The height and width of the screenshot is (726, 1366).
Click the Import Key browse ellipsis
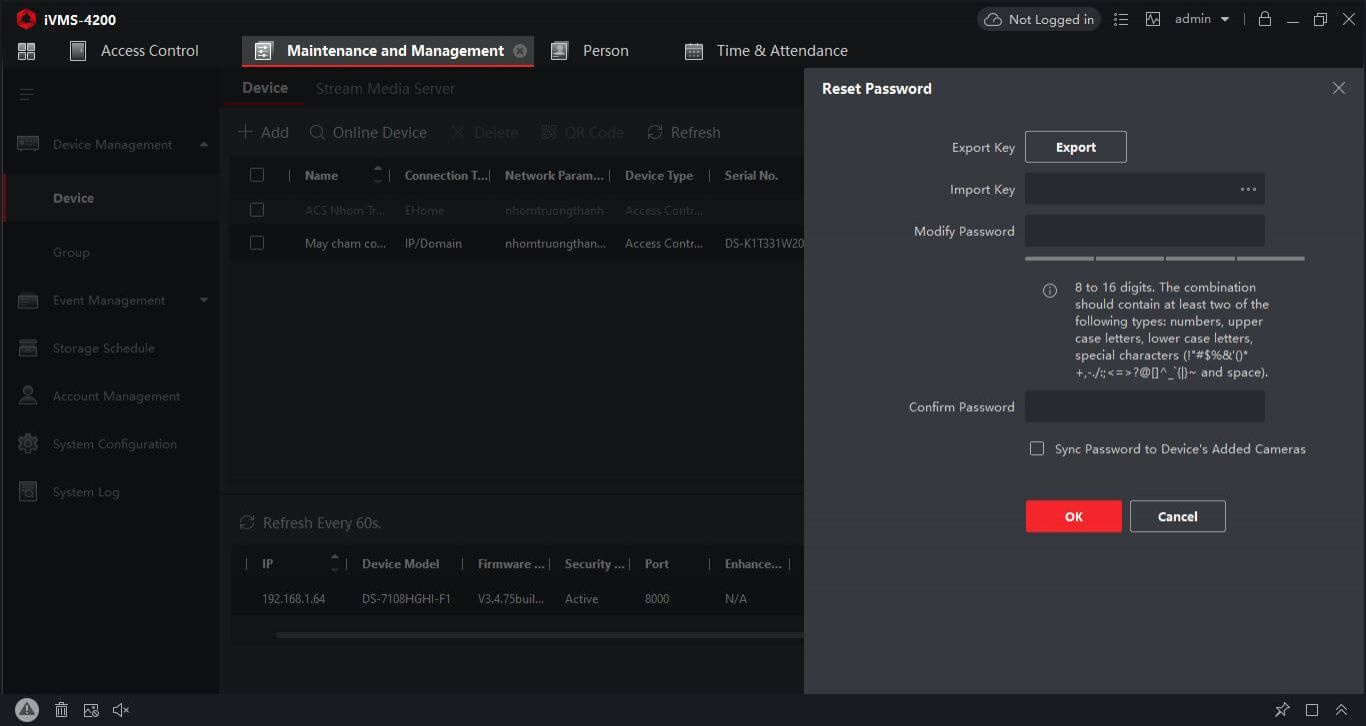1248,189
